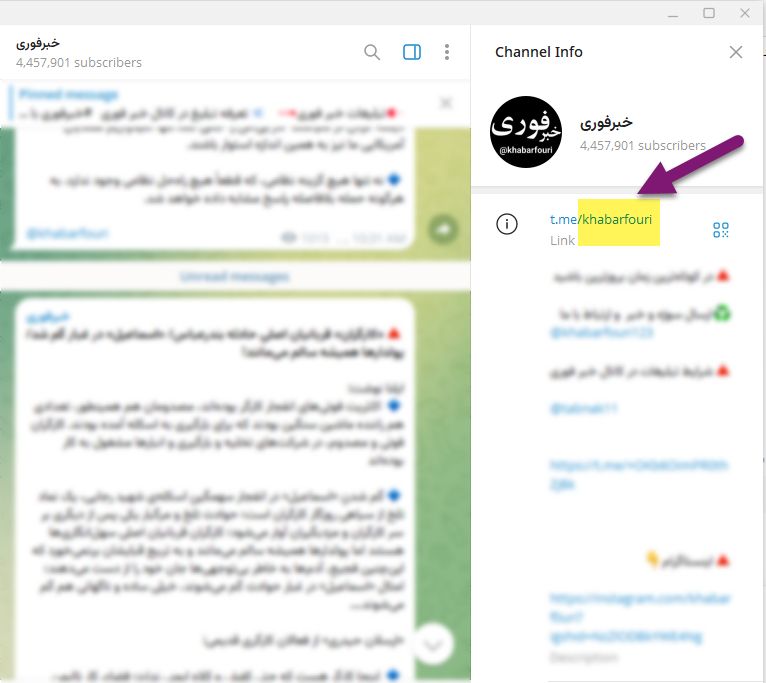The width and height of the screenshot is (766, 683).
Task: Click the Channel Info title
Action: click(538, 52)
